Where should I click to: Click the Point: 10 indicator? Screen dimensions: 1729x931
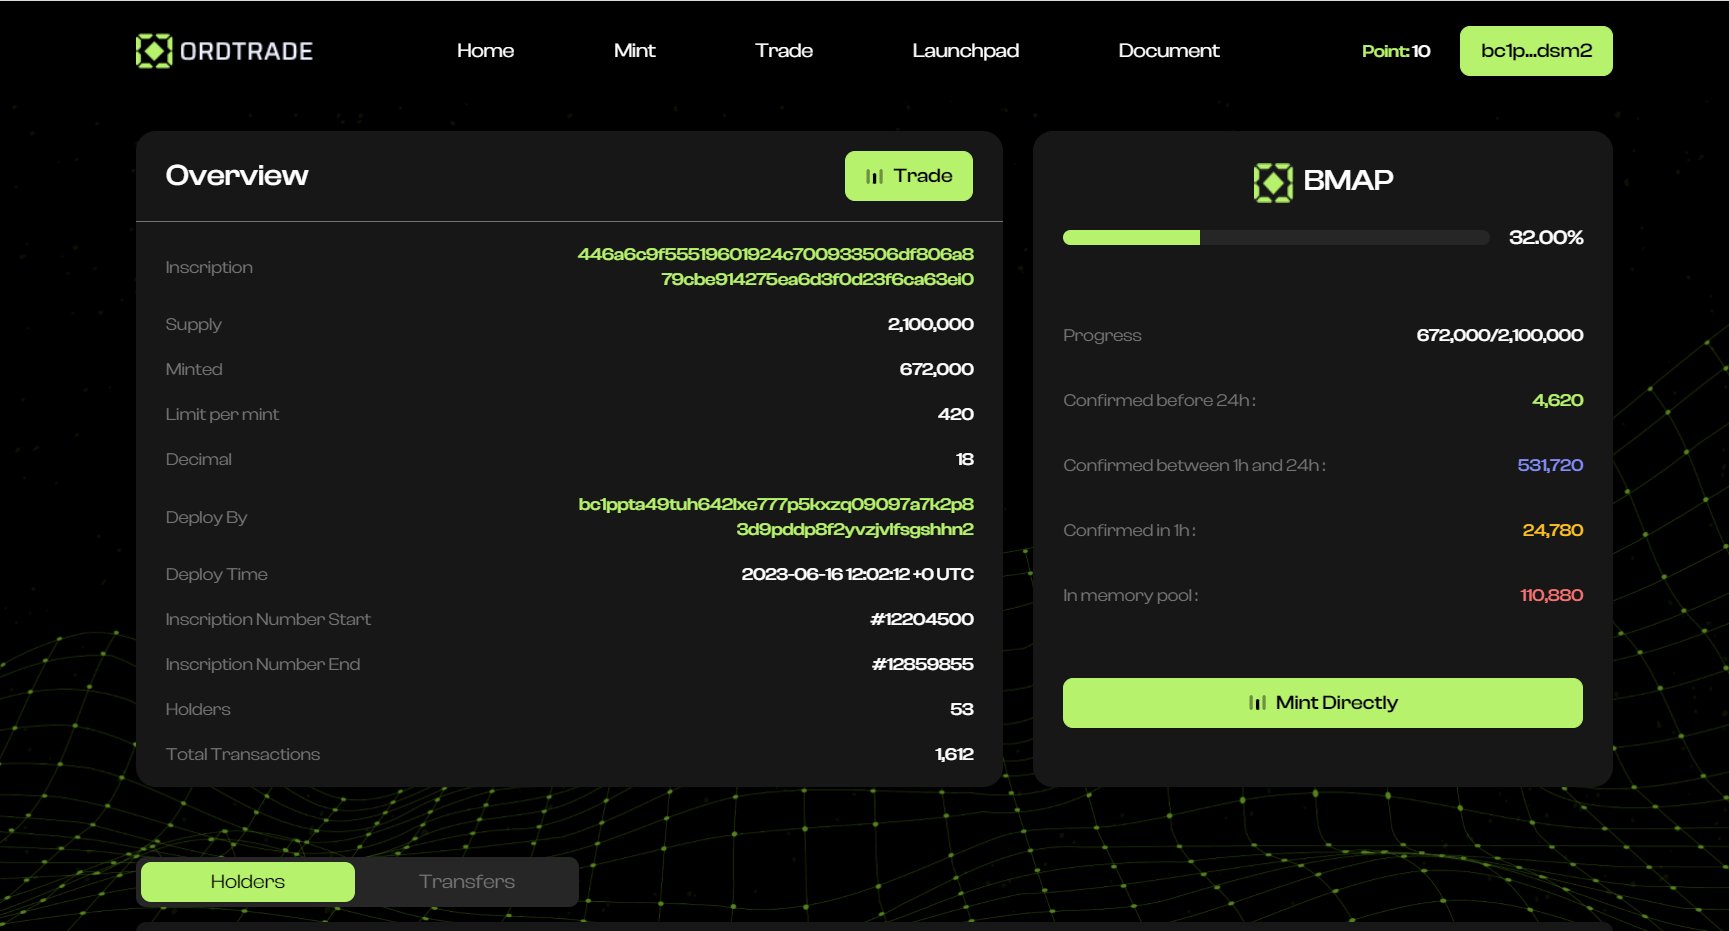pyautogui.click(x=1396, y=51)
